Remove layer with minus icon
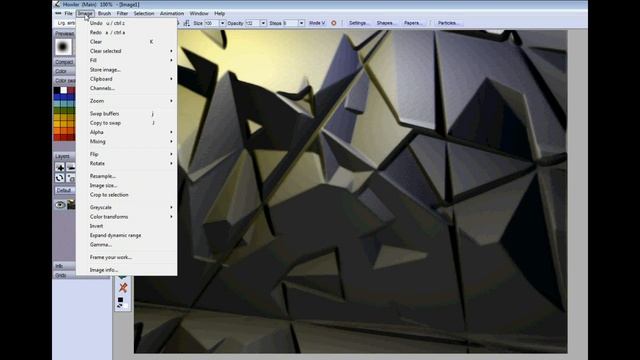 pyautogui.click(x=71, y=167)
